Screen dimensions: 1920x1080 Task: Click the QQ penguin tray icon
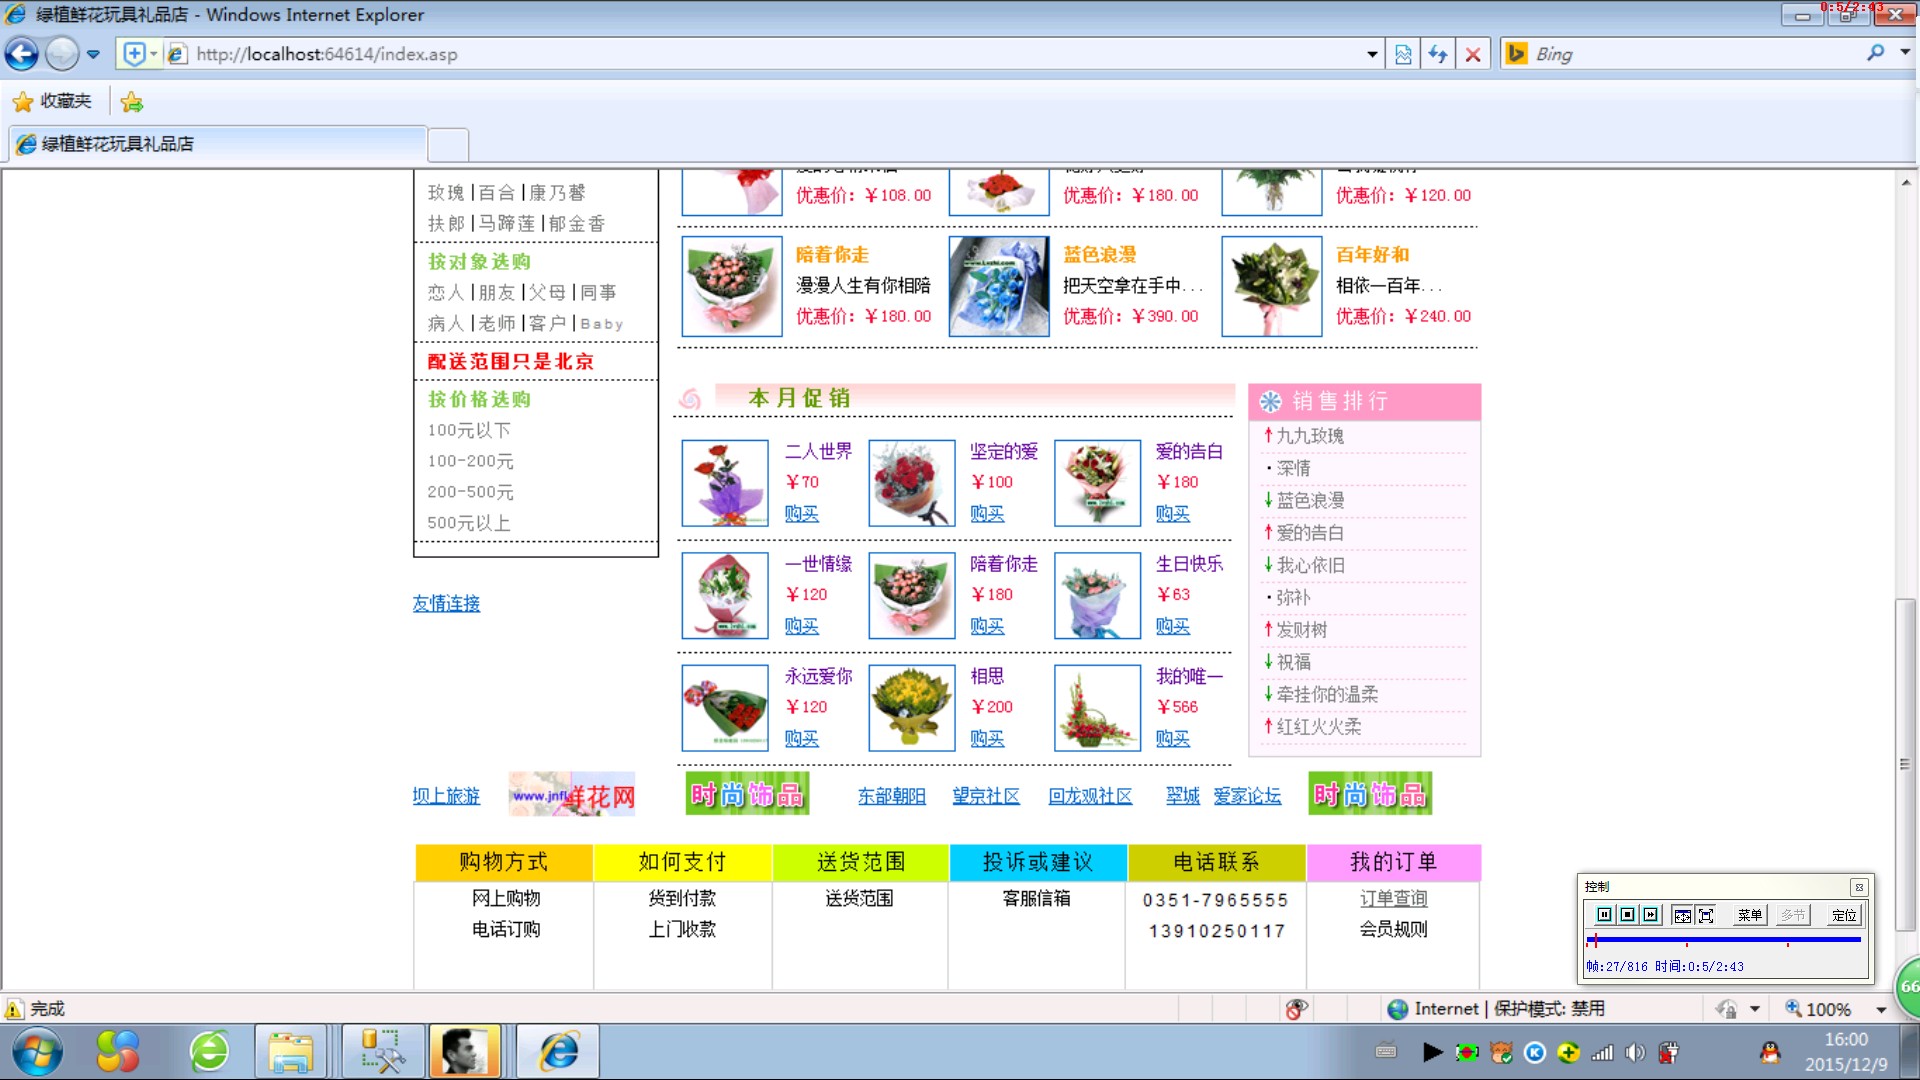click(x=1770, y=1052)
